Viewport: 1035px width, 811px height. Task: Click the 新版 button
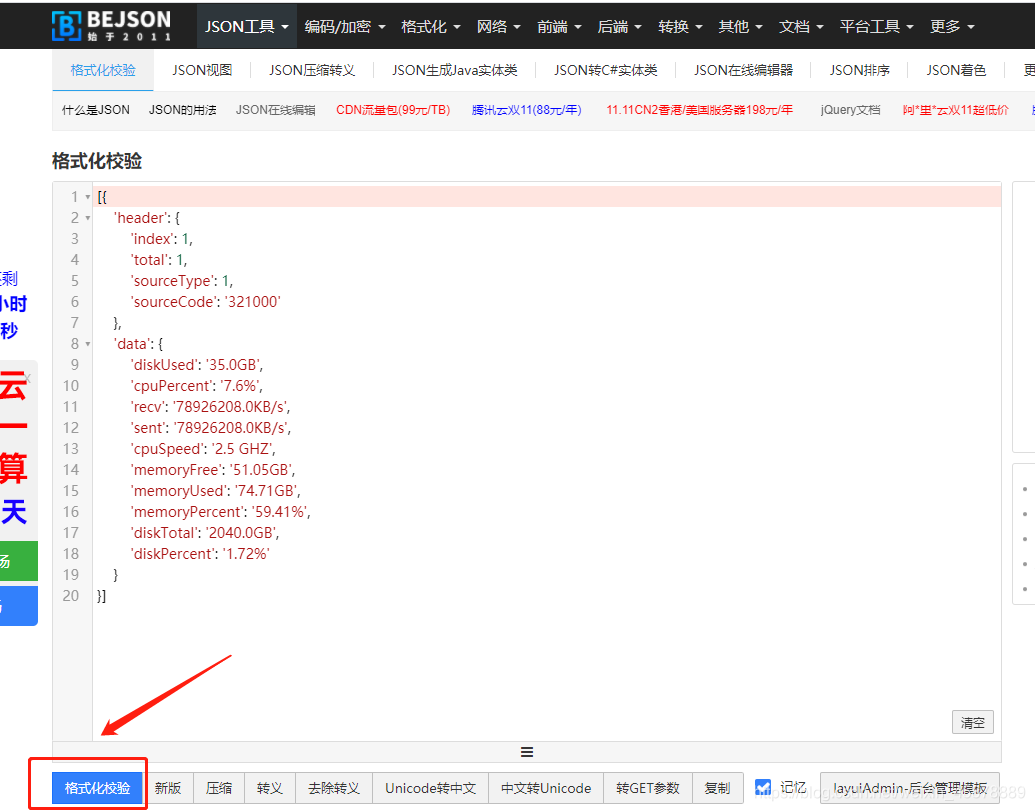[x=168, y=788]
